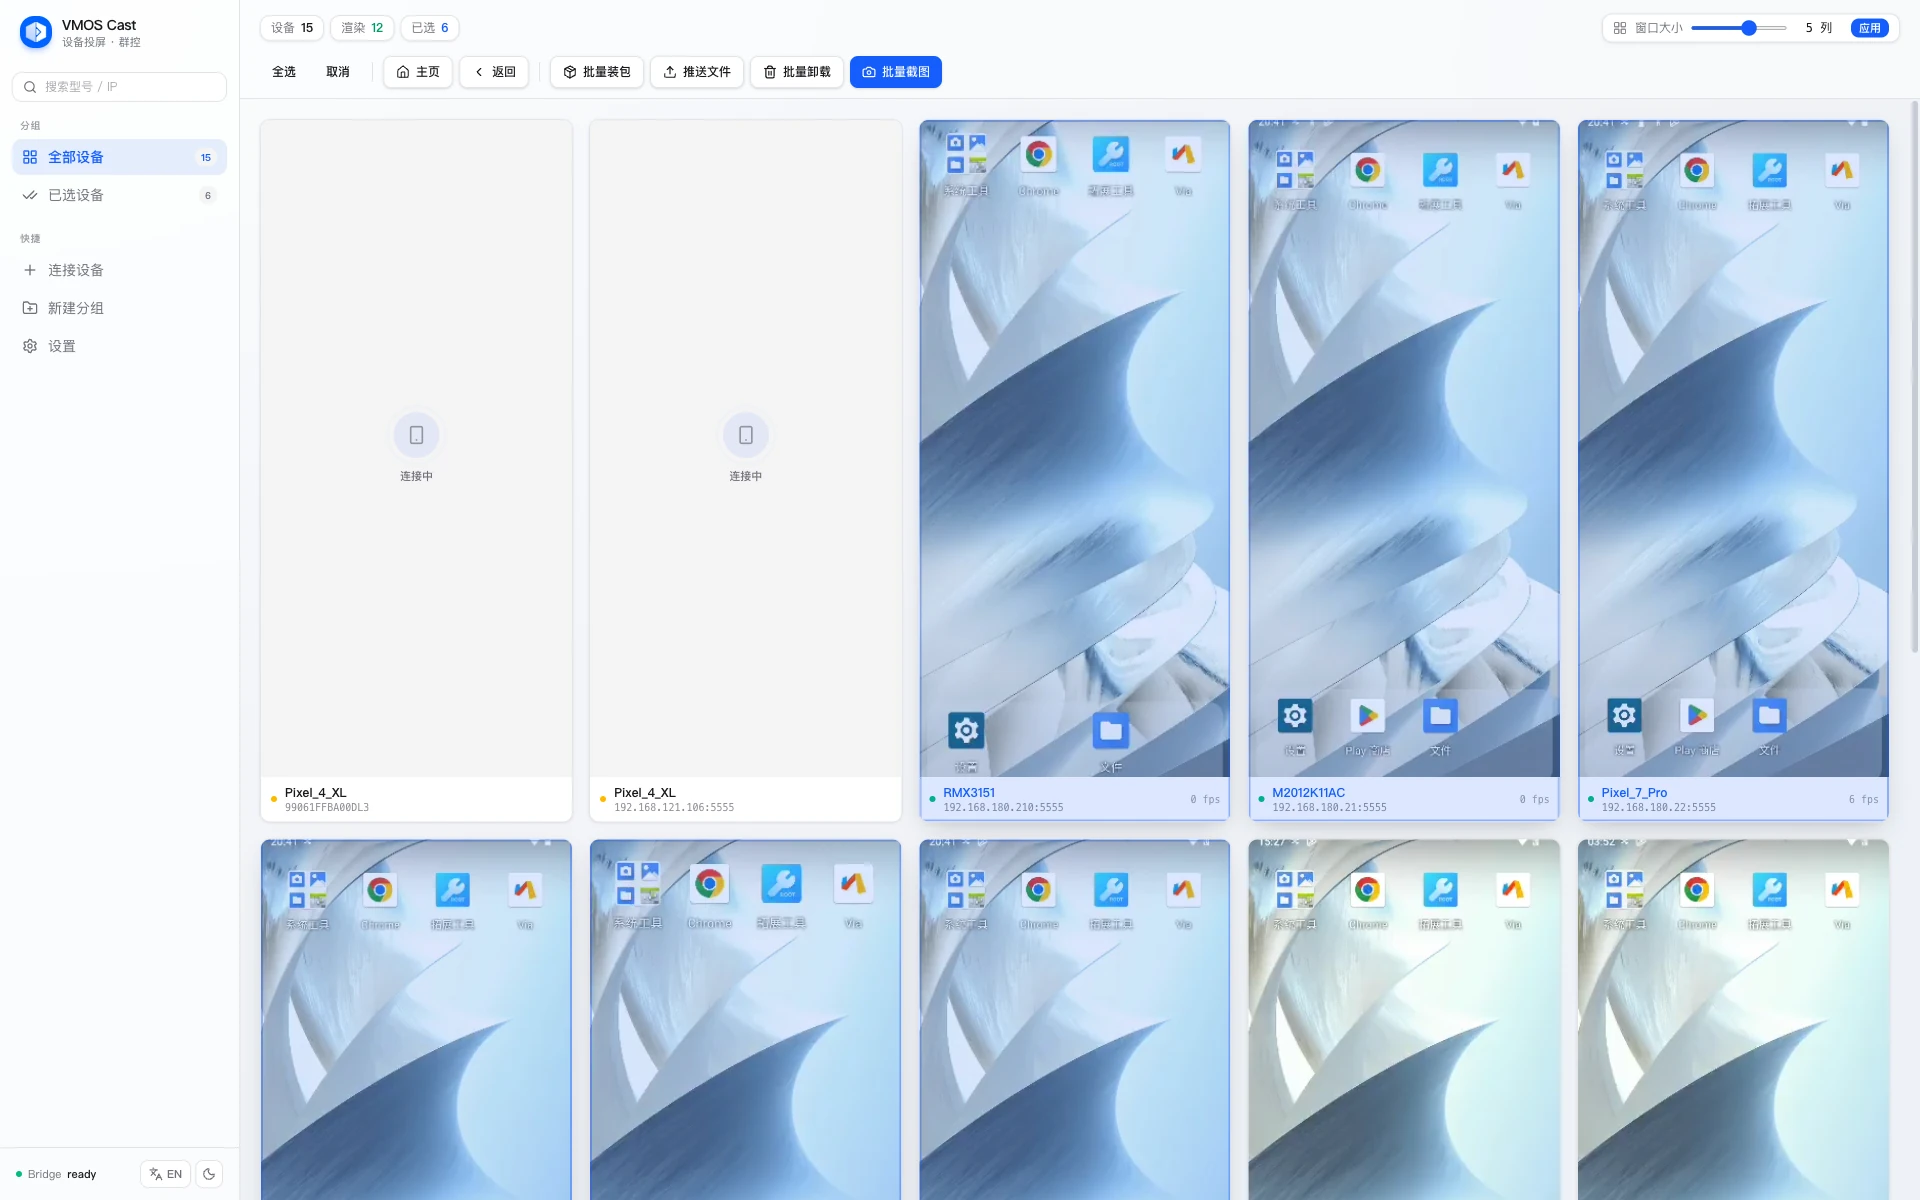Open 设置 in the sidebar

pyautogui.click(x=119, y=346)
